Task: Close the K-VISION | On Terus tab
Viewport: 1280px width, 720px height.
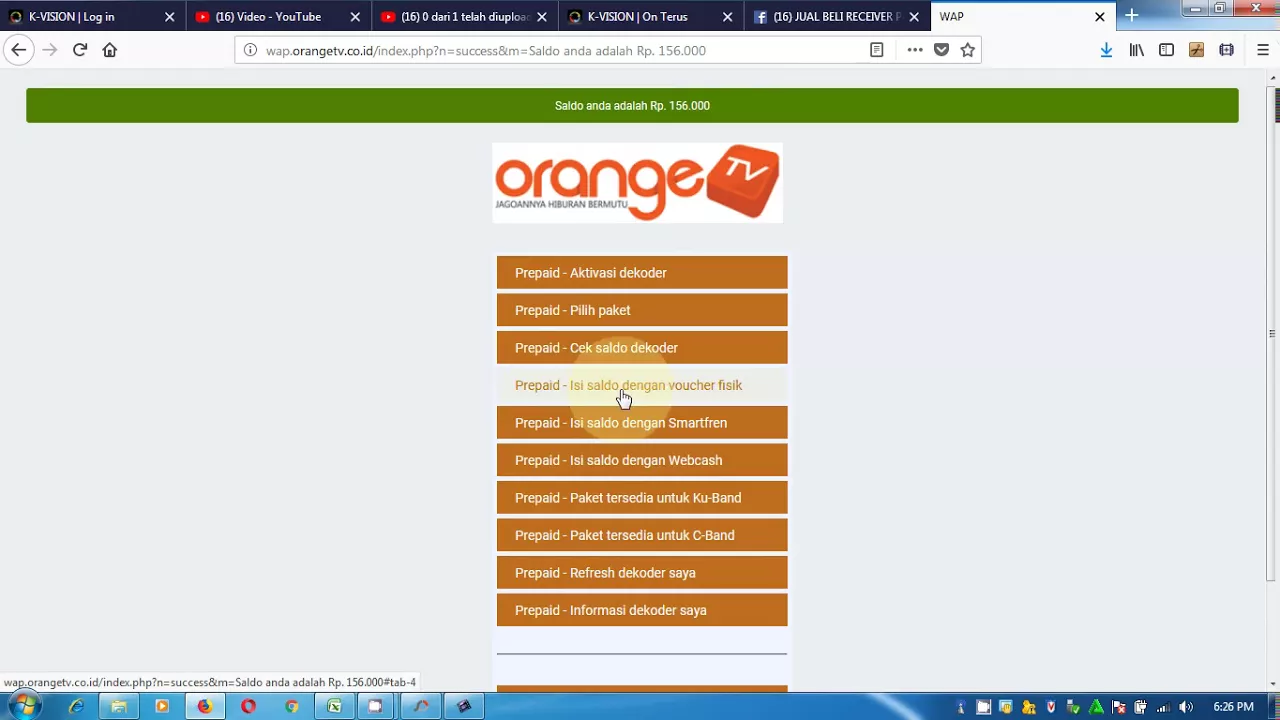Action: tap(727, 17)
